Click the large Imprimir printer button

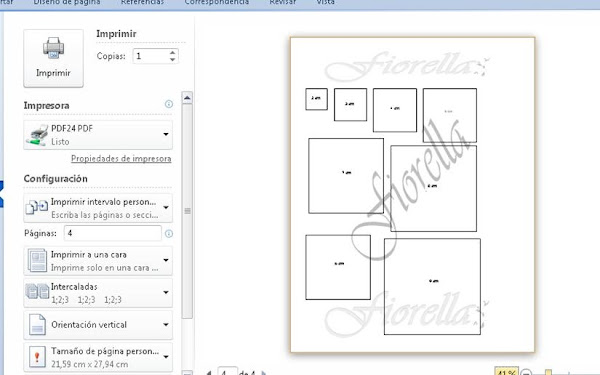[x=54, y=58]
